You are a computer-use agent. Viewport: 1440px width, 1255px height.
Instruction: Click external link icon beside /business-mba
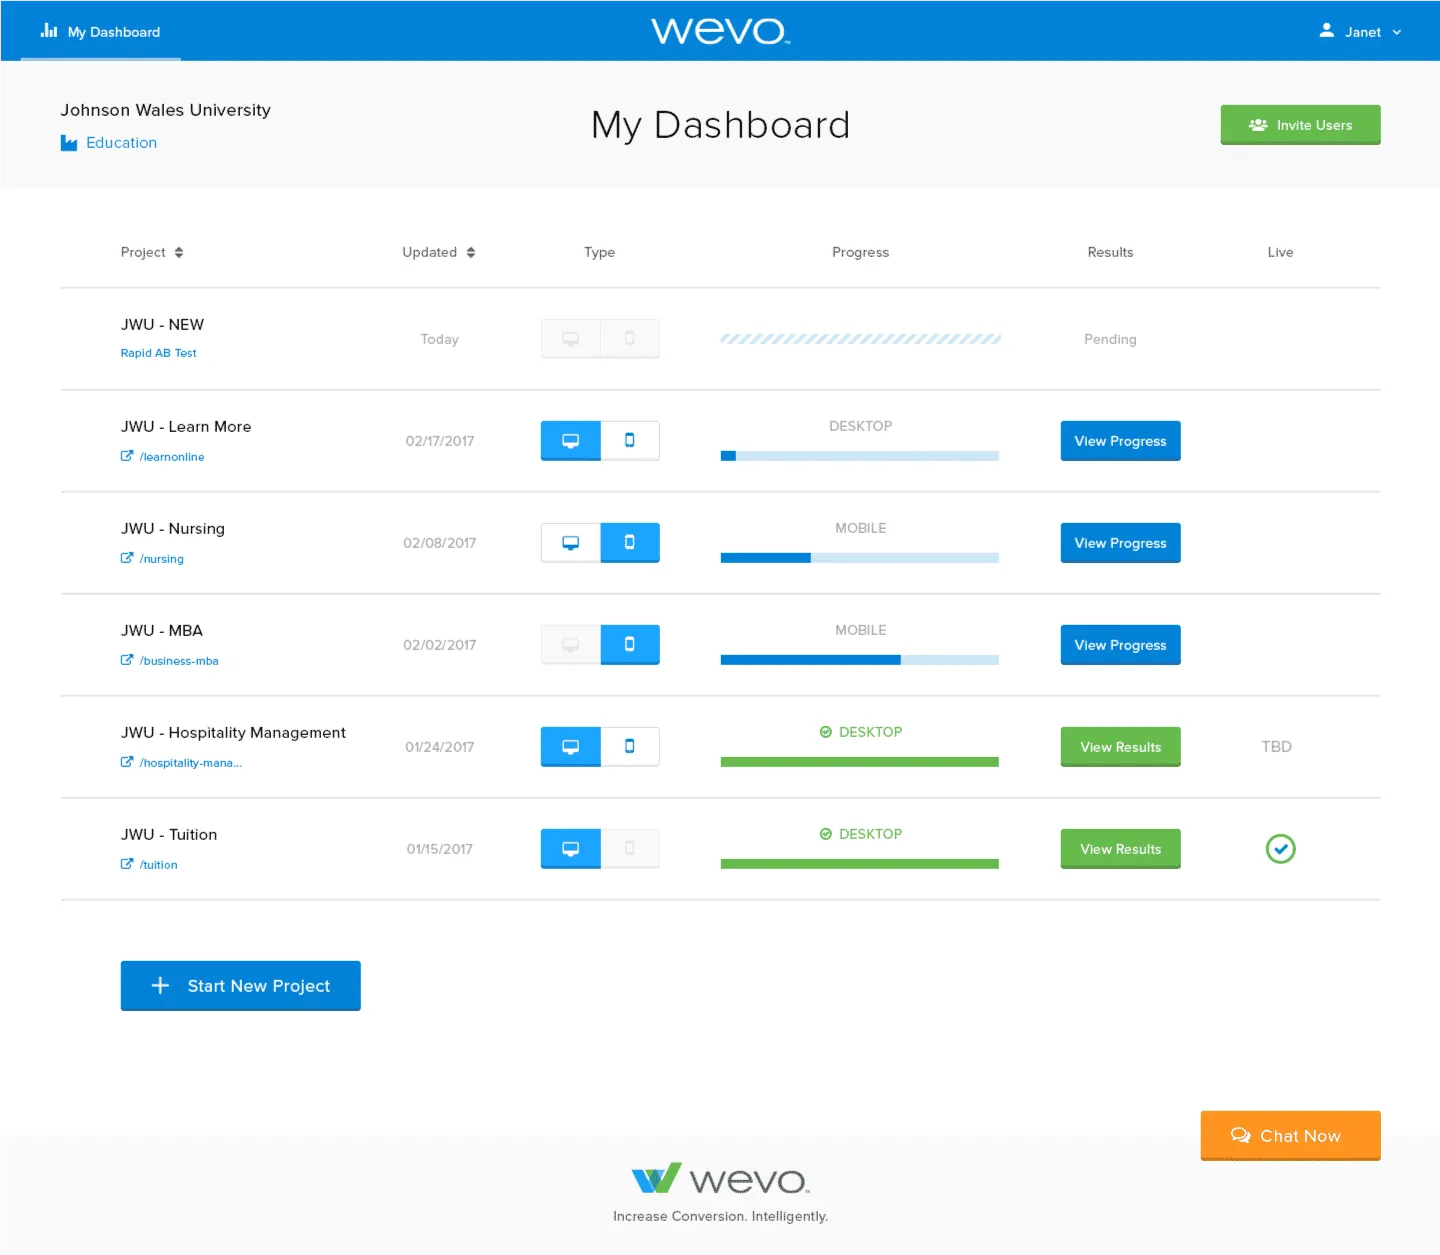[x=127, y=660]
